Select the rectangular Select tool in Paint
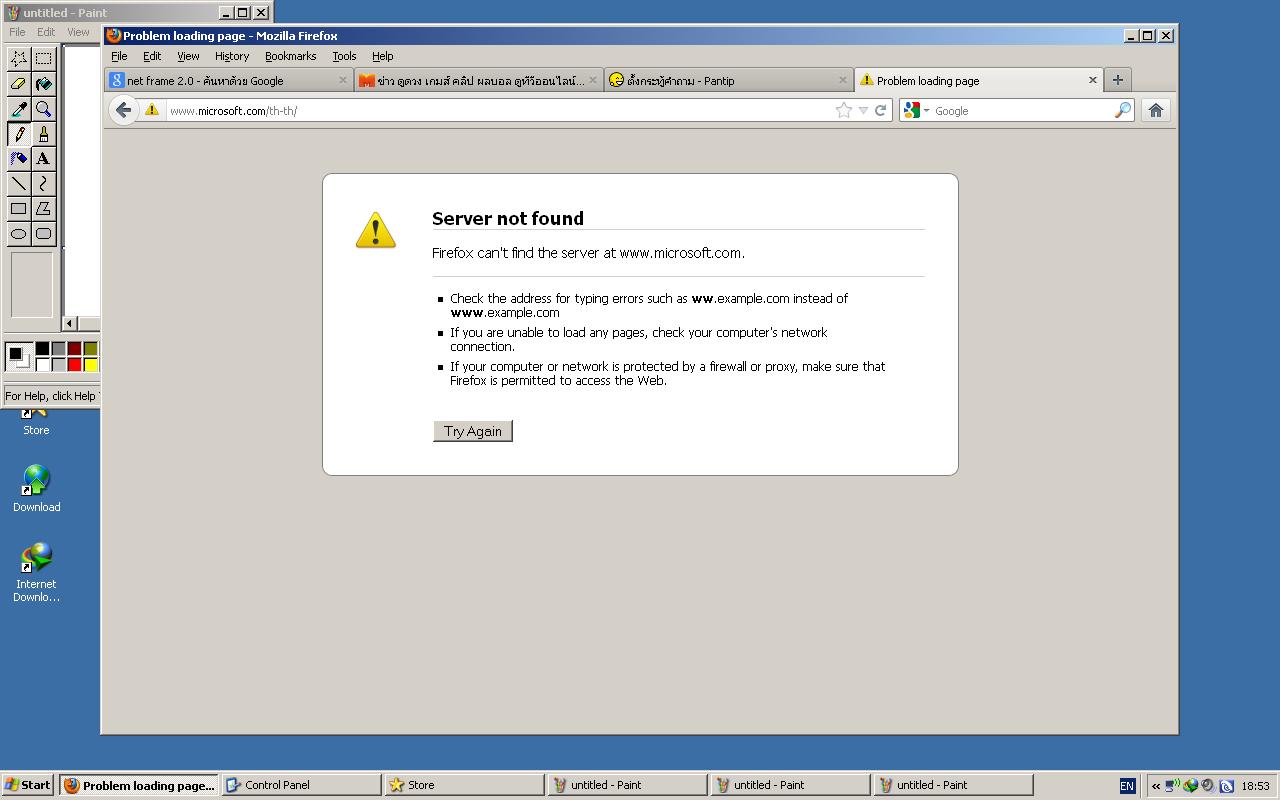The image size is (1280, 800). [43, 59]
